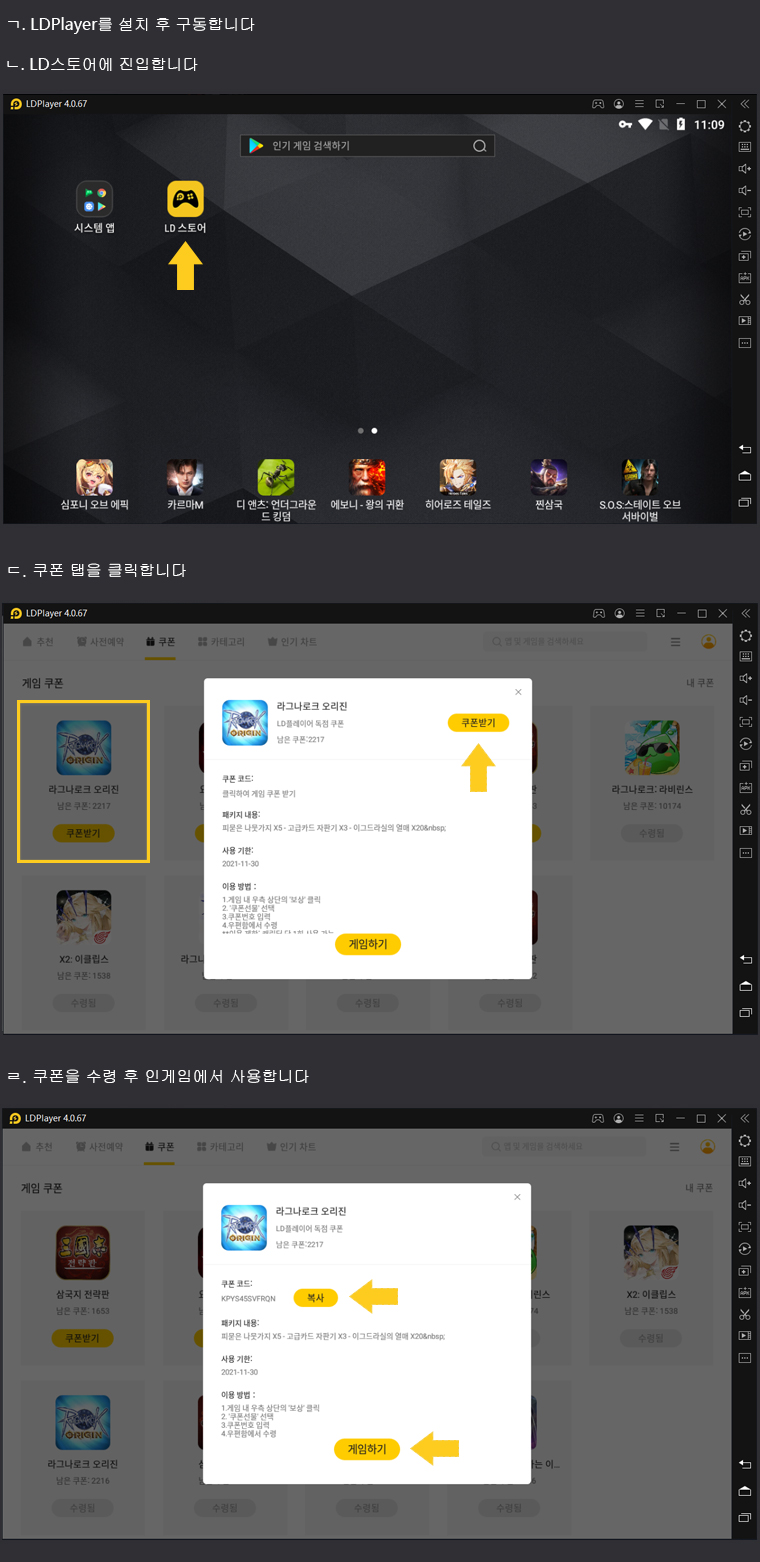Select 쿠폰 tab in step ㄷ window

pos(160,642)
